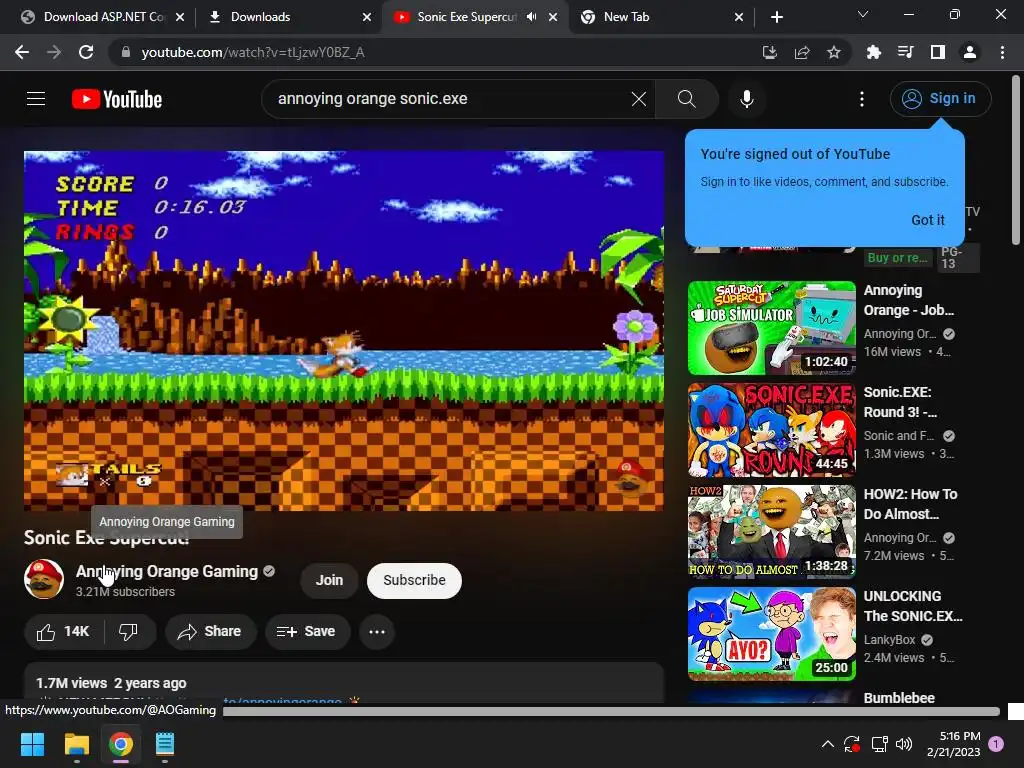Click the Sign in button

click(x=940, y=99)
